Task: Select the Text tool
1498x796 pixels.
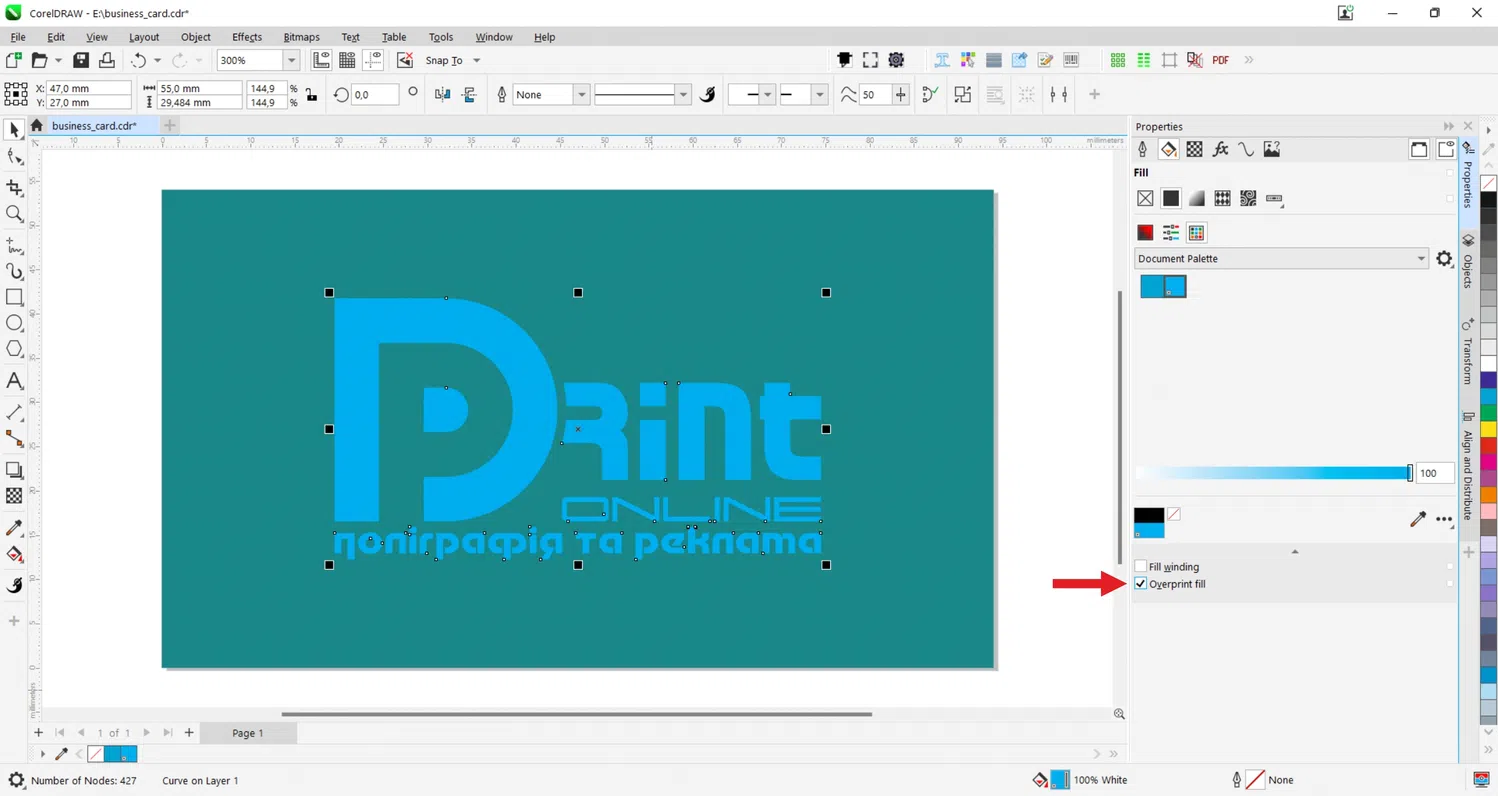Action: click(x=14, y=381)
